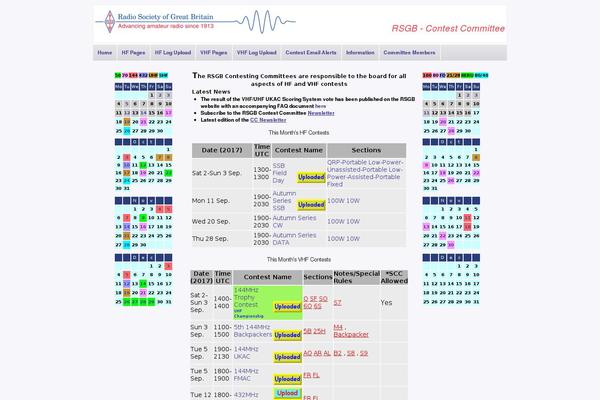Select the cyan SHF legend swatch
Image resolution: width=600 pixels, height=400 pixels.
[x=163, y=75]
